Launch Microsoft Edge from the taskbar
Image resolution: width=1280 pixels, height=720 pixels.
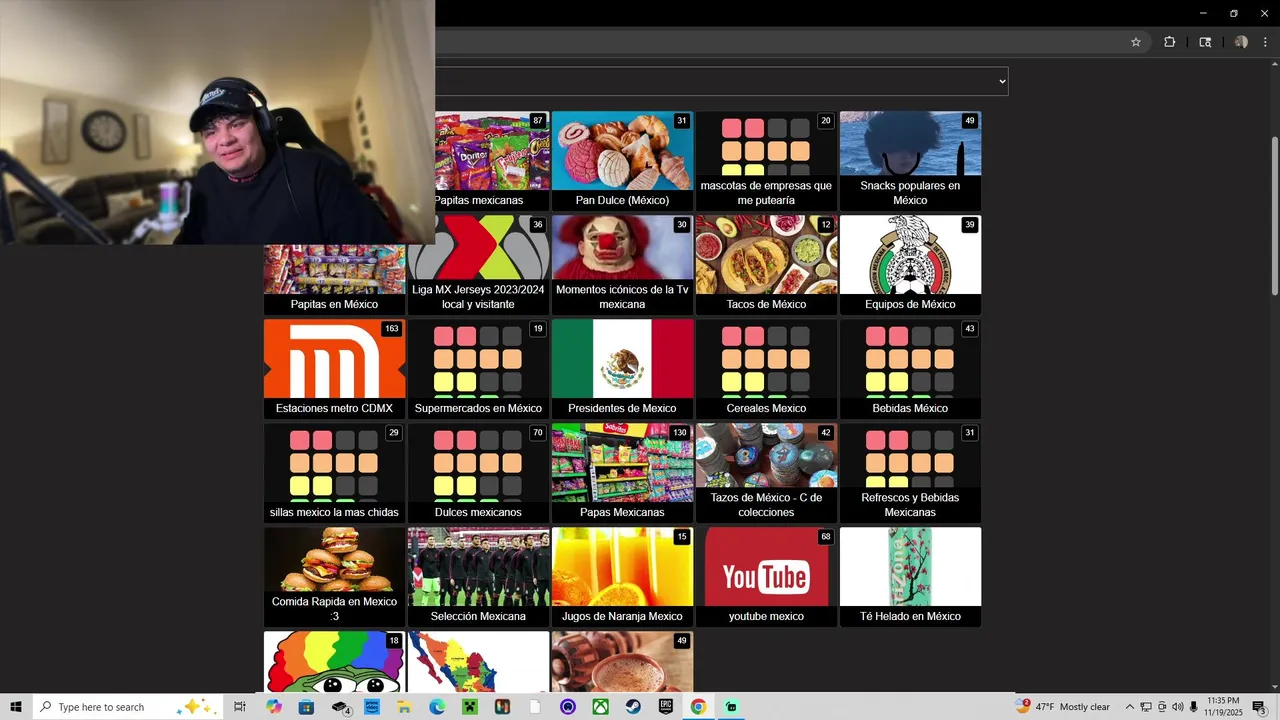[x=437, y=707]
